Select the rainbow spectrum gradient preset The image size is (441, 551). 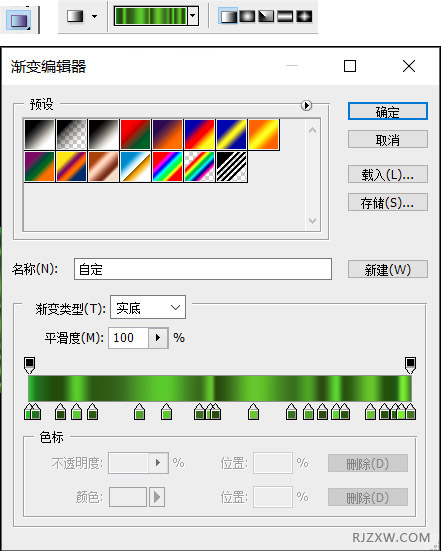coord(167,167)
